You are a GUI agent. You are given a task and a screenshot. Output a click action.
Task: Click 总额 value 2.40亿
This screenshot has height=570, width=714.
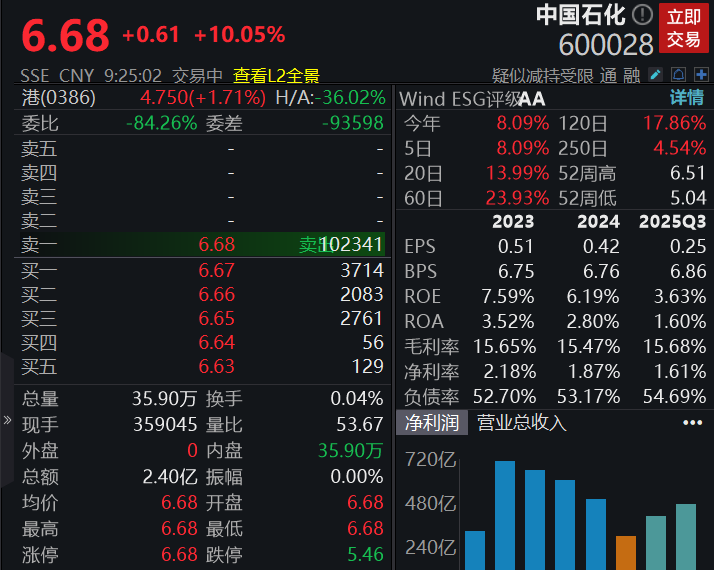tap(170, 477)
